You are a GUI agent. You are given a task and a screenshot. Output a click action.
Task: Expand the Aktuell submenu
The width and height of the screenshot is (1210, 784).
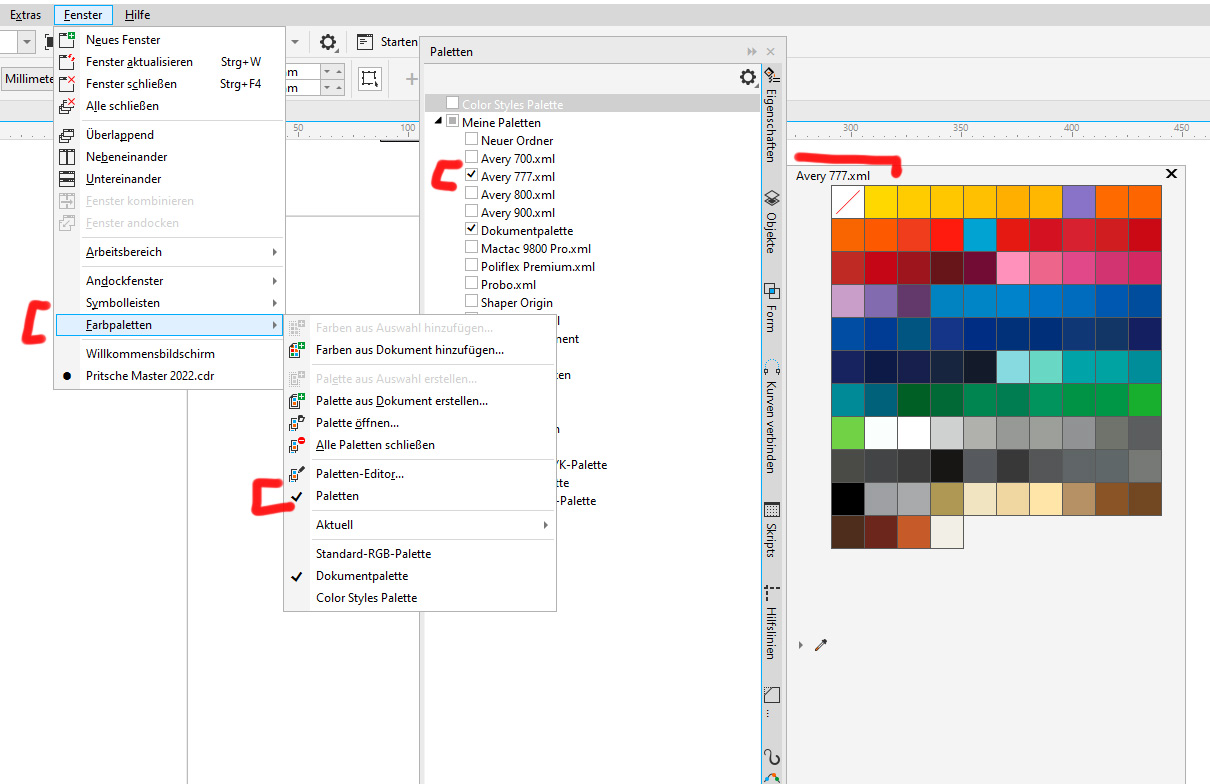pos(432,525)
